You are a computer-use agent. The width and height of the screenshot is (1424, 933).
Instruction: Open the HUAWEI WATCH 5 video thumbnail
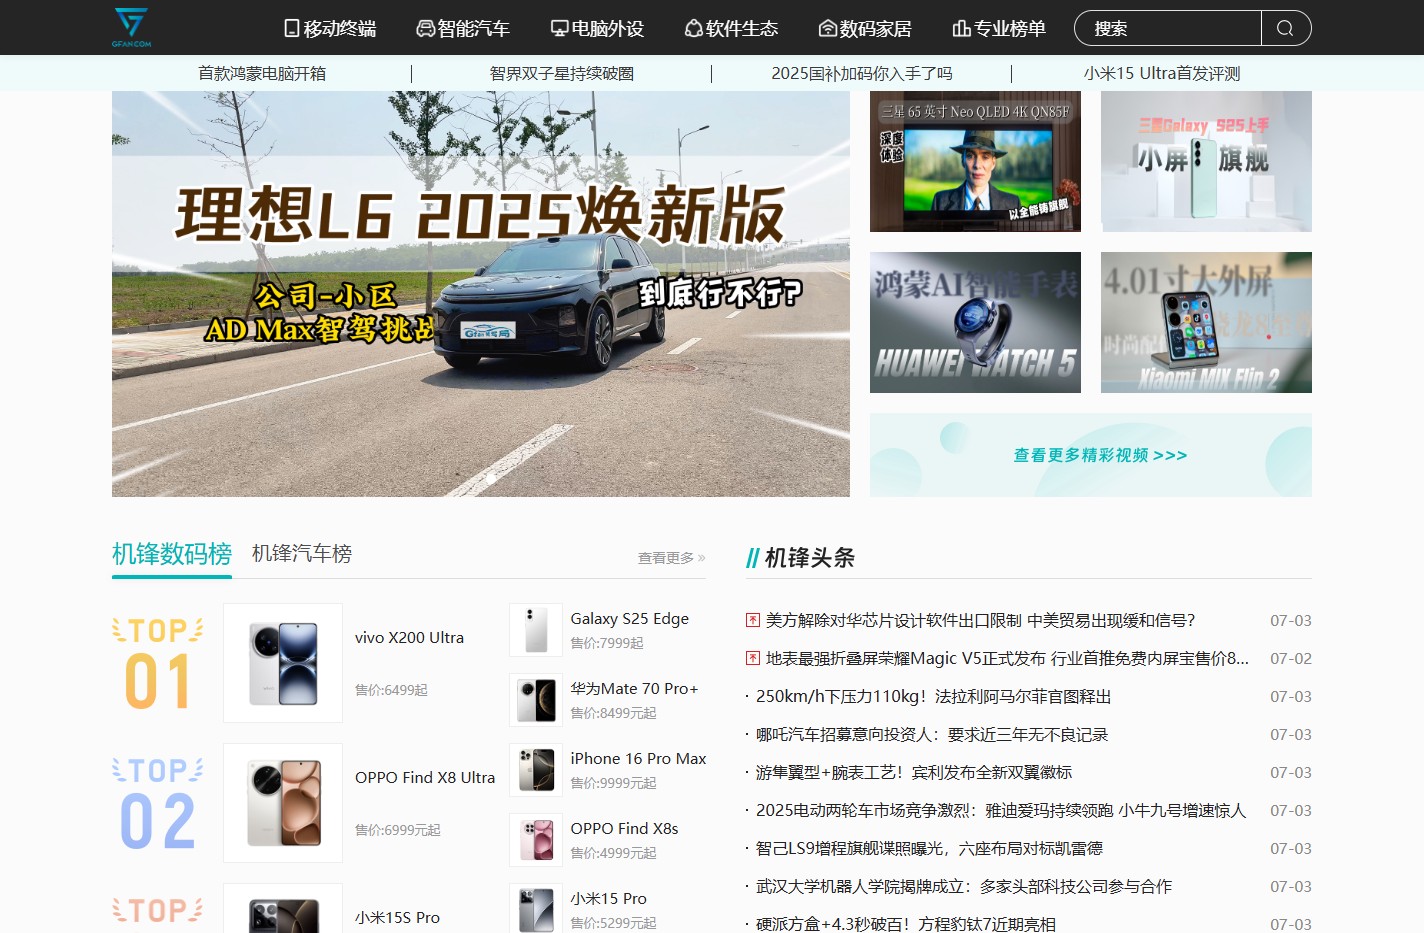[x=975, y=322]
